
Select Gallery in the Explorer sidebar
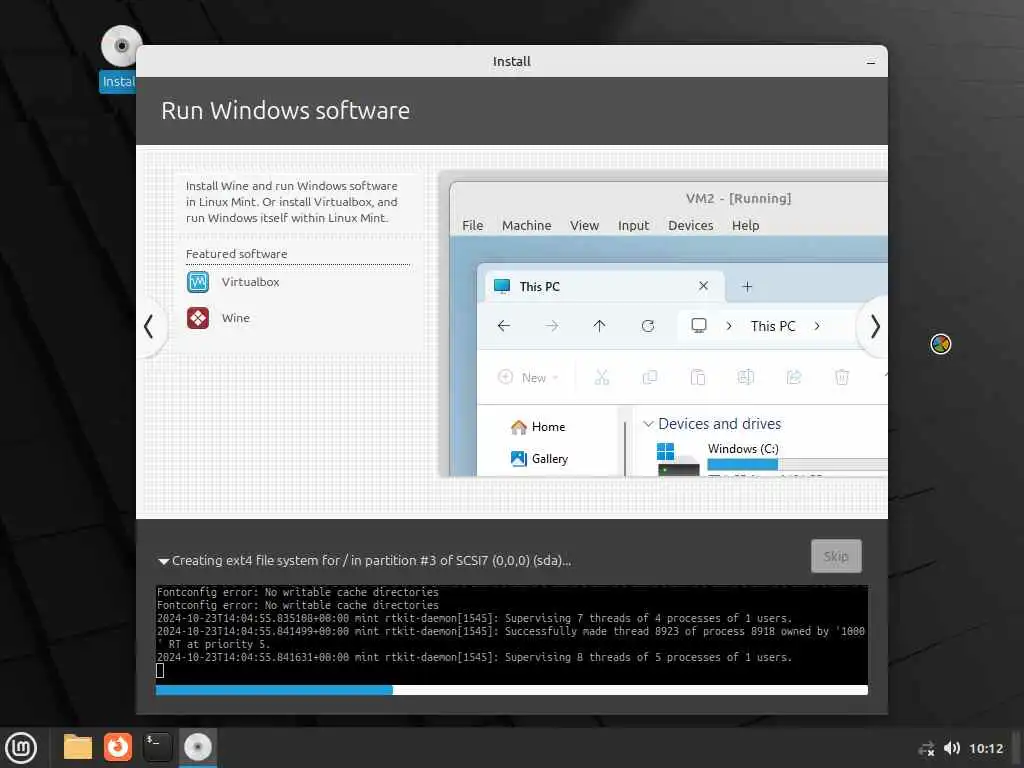click(x=539, y=459)
